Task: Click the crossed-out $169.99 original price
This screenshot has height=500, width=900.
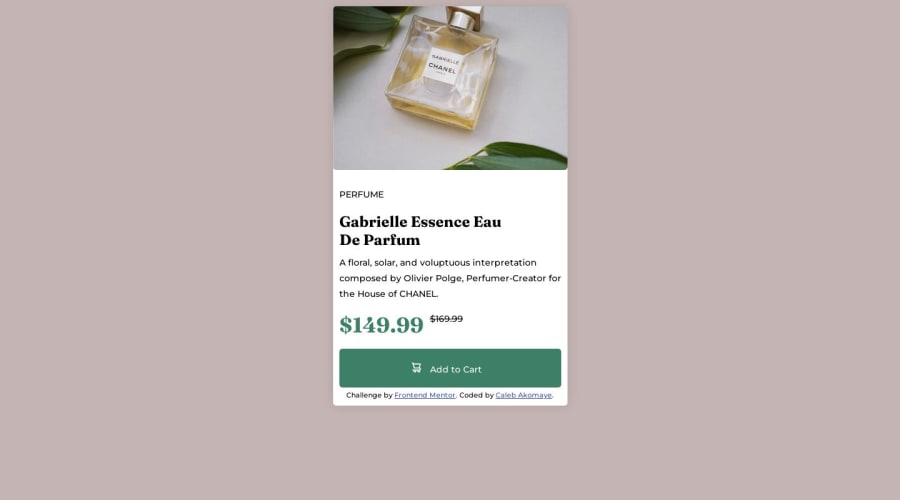Action: click(x=446, y=319)
